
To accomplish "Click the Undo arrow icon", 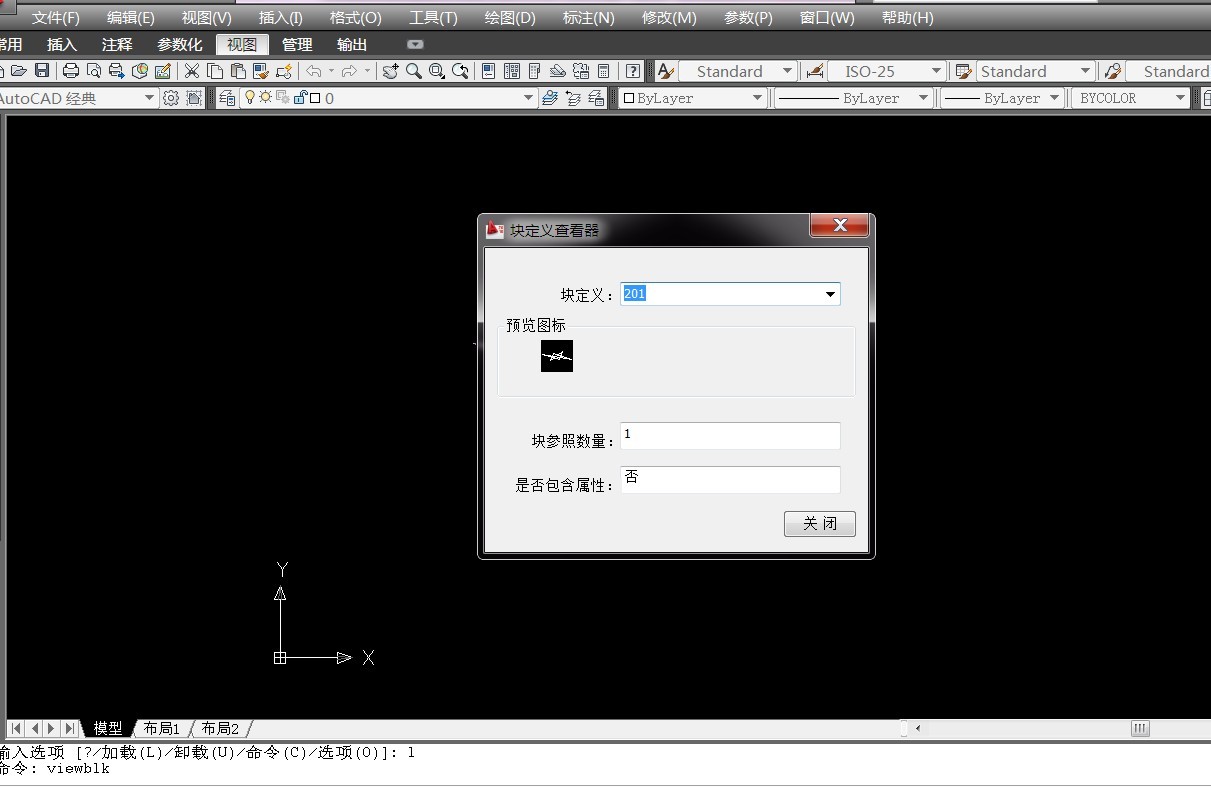I will pos(314,71).
